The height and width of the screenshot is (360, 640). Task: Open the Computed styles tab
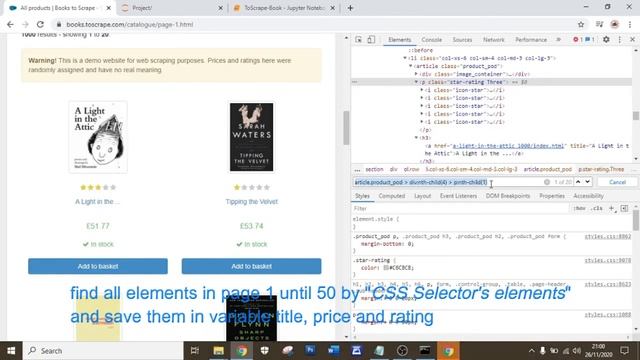click(x=391, y=196)
